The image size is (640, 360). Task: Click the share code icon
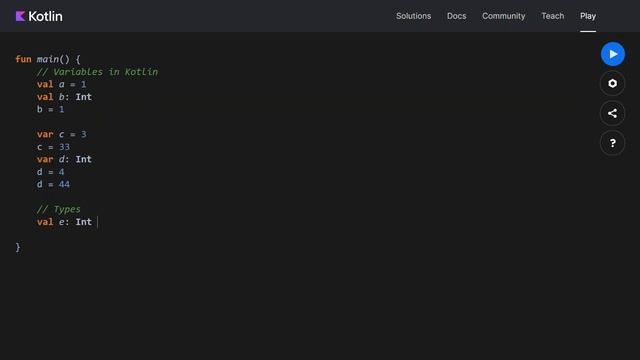pos(612,113)
